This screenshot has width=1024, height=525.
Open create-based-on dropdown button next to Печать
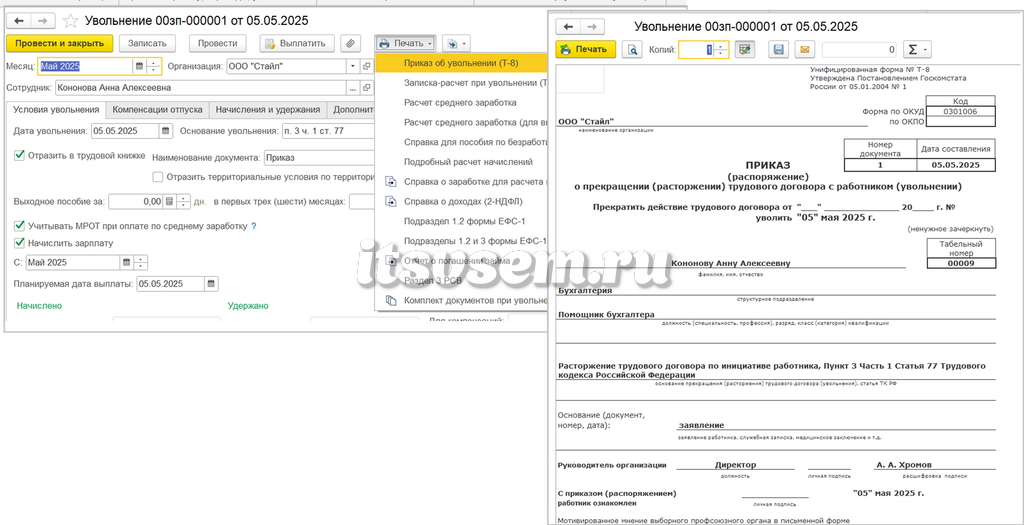(x=455, y=43)
